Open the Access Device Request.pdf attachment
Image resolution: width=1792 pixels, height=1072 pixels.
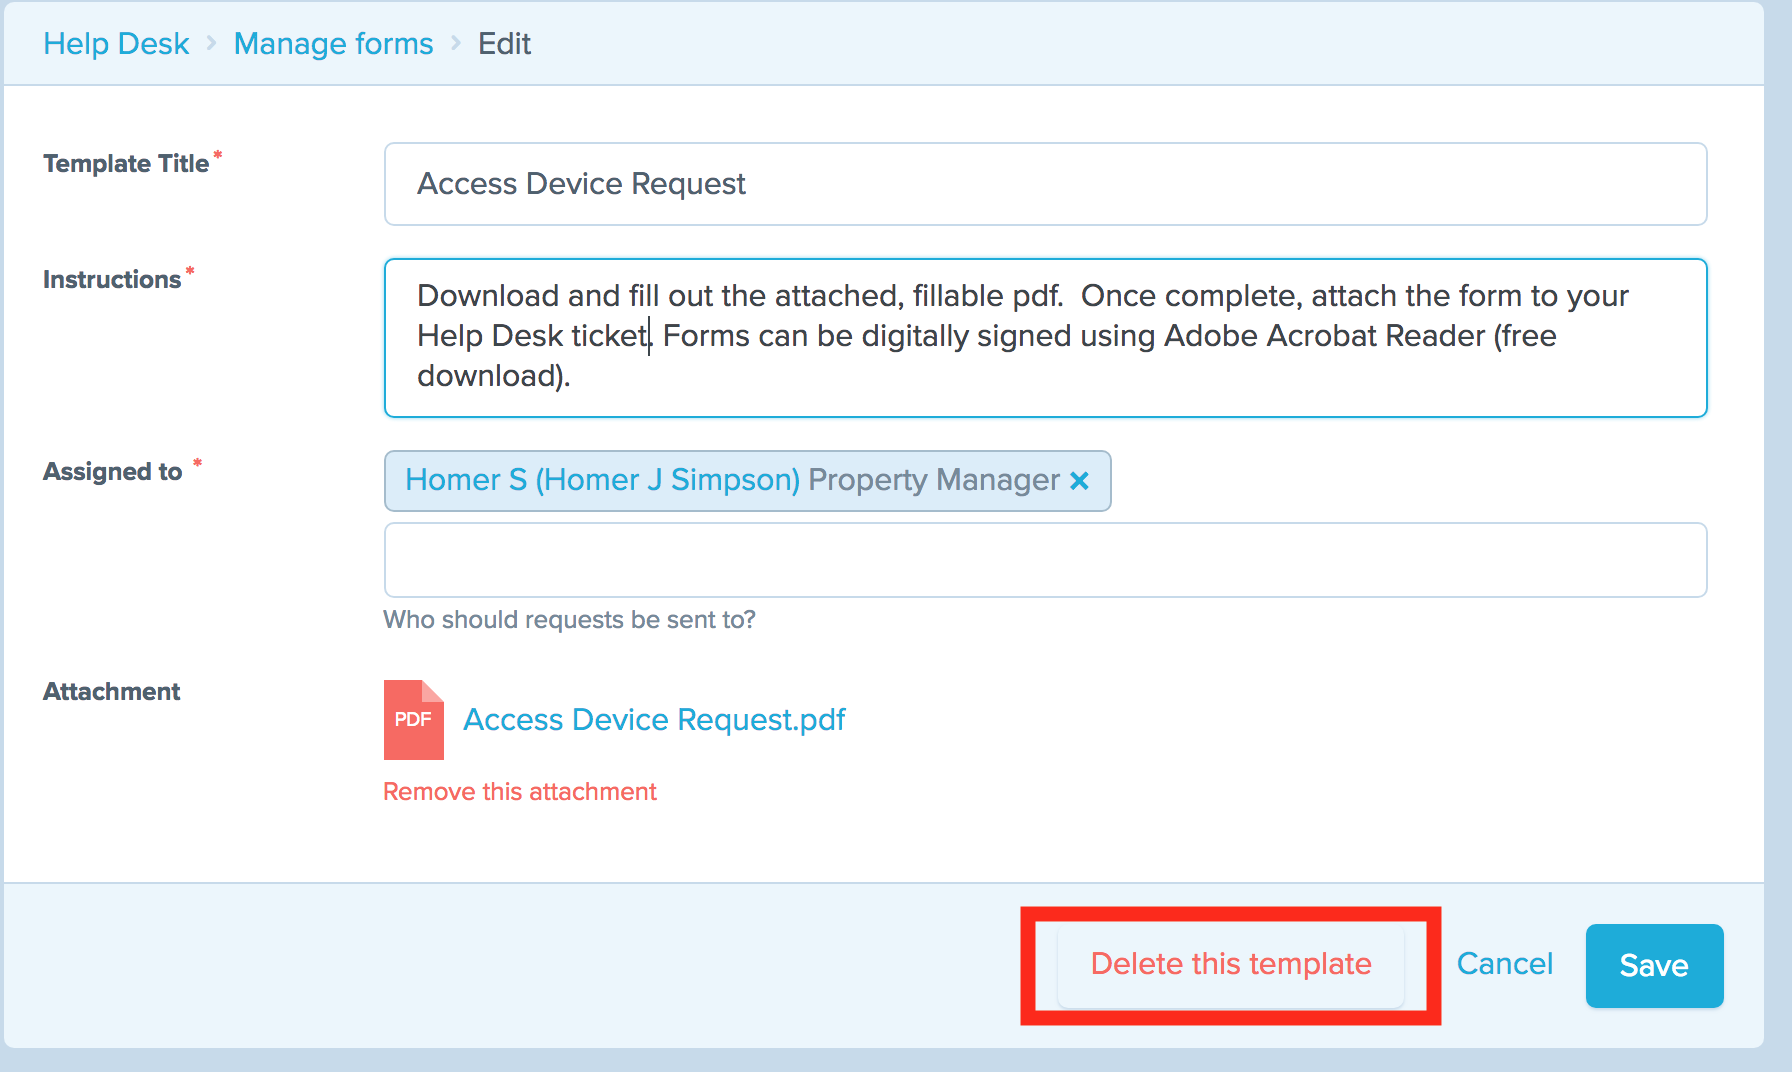click(x=654, y=720)
